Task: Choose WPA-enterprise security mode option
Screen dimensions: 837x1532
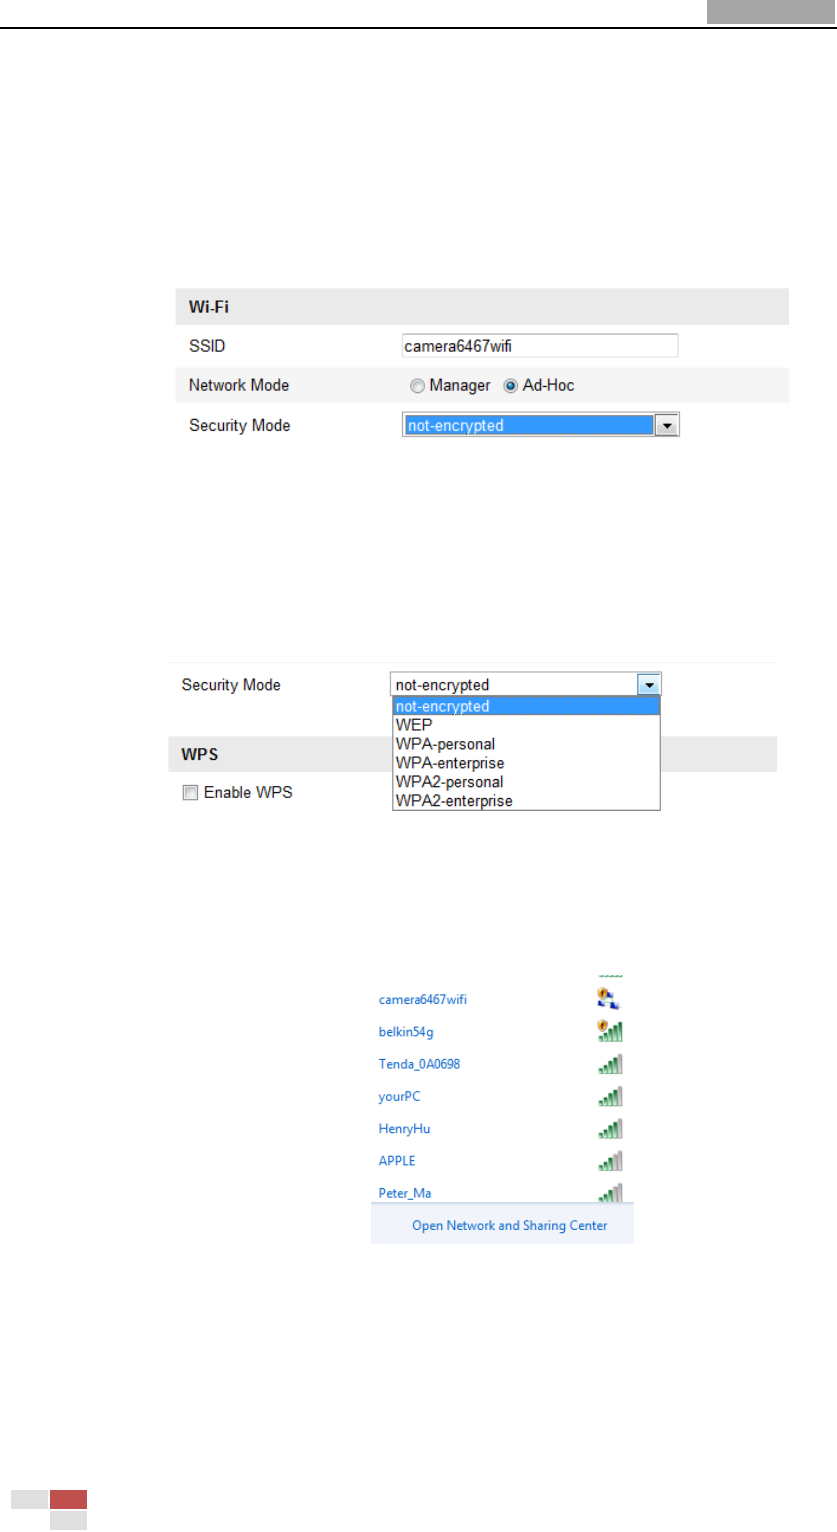Action: 526,763
